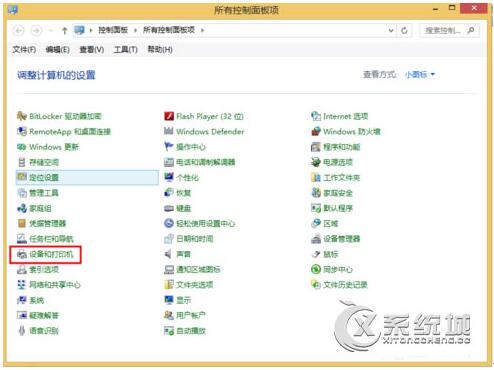
Task: Click the 键盘 keyboard icon
Action: pyautogui.click(x=169, y=208)
